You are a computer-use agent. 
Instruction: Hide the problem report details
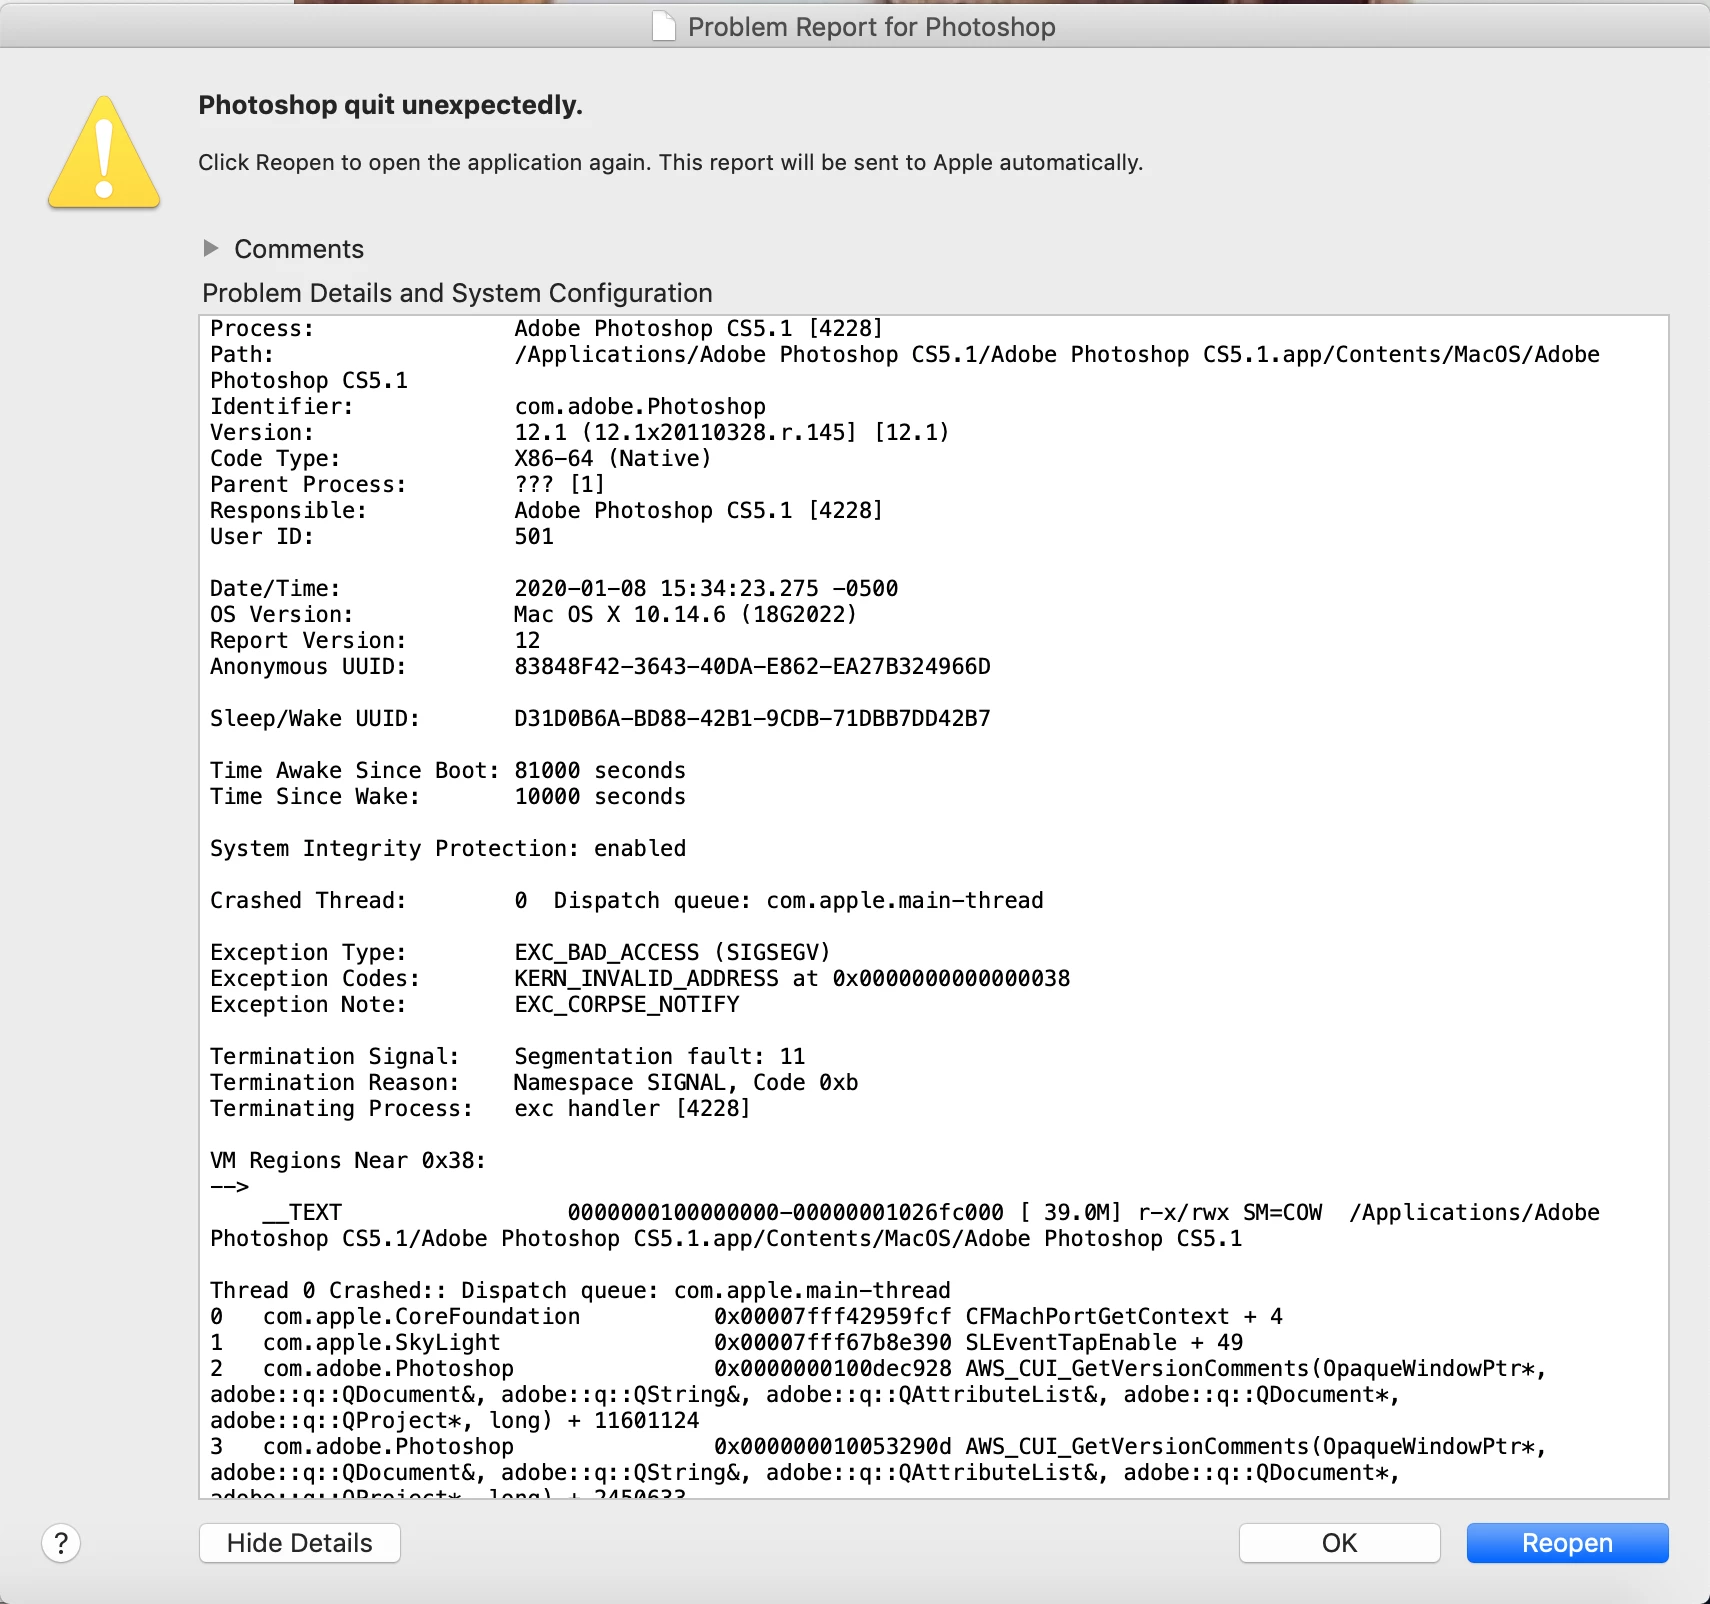coord(300,1543)
